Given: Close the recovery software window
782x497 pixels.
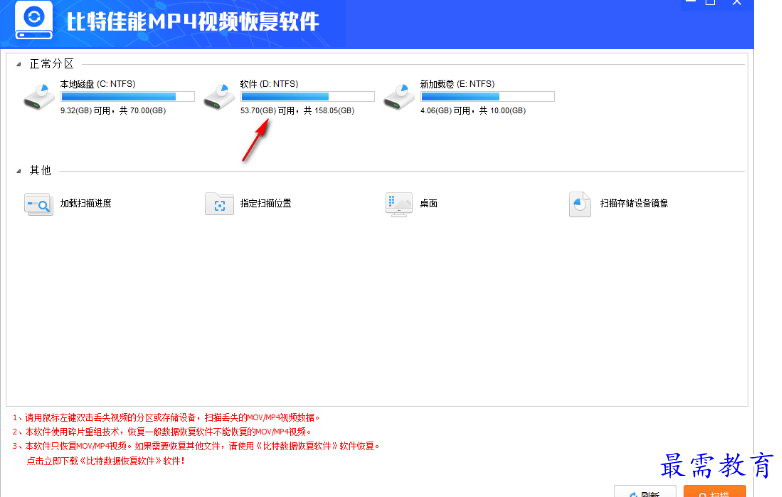Looking at the screenshot, I should pos(737,2).
